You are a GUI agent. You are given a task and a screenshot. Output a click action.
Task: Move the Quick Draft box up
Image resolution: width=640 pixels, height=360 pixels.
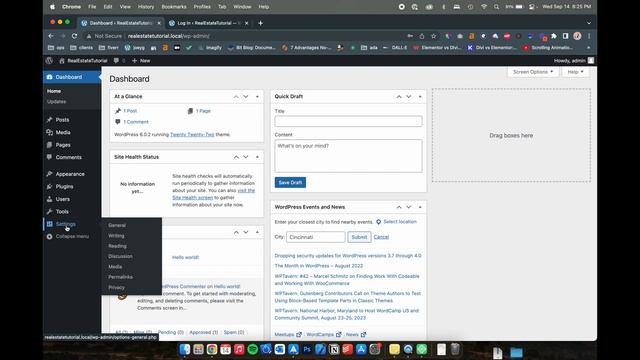[x=399, y=97]
